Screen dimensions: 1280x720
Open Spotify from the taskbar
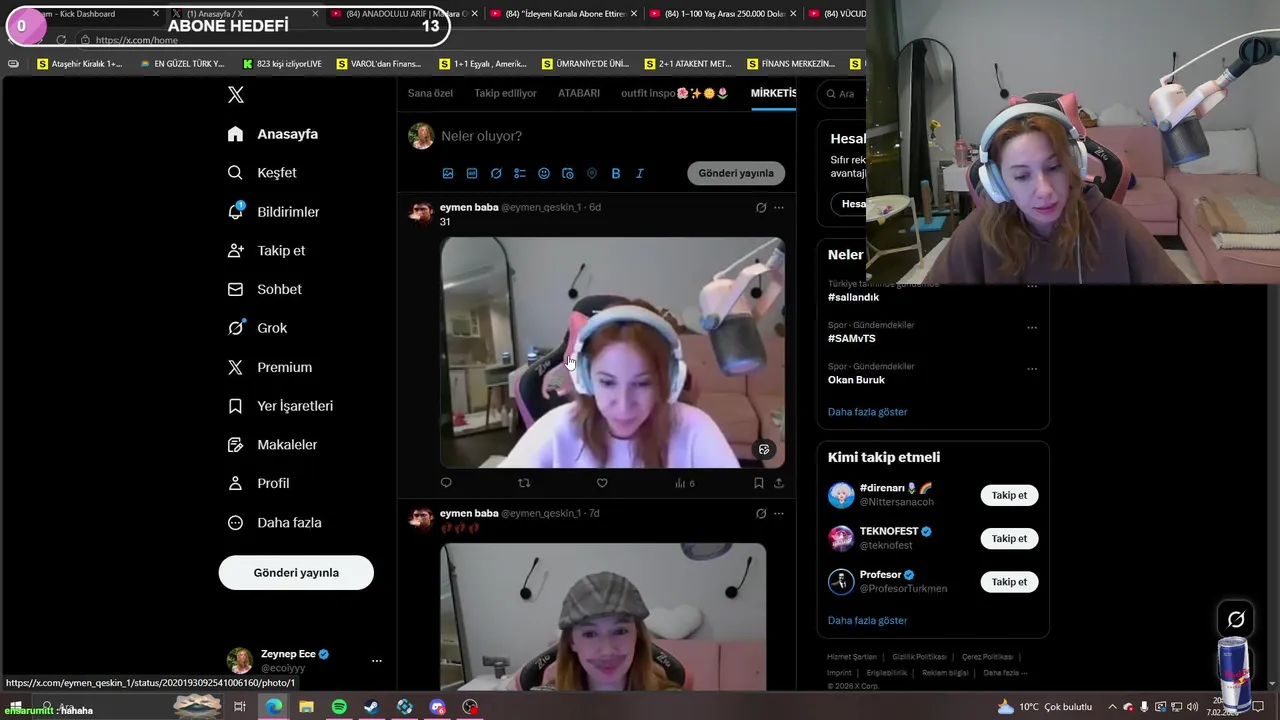[x=339, y=707]
